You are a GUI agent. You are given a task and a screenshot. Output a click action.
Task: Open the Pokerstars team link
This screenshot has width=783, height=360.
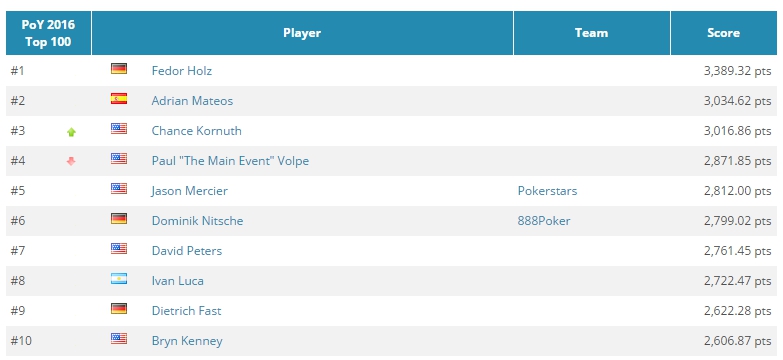547,191
